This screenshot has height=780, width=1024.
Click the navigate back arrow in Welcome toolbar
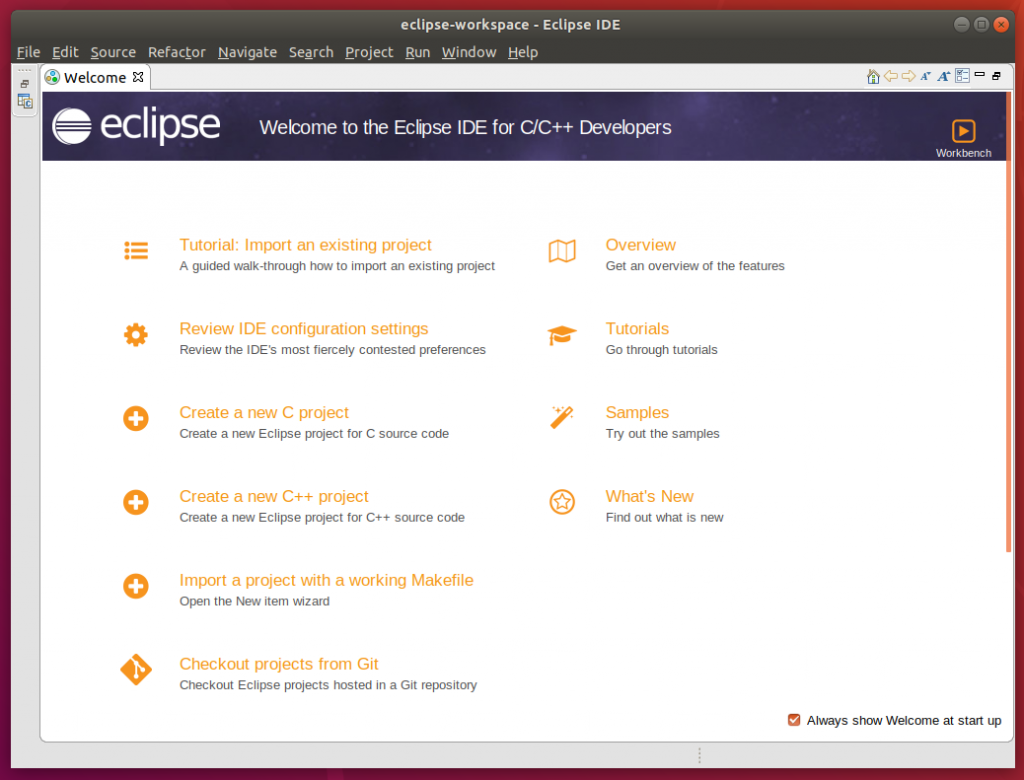point(891,76)
